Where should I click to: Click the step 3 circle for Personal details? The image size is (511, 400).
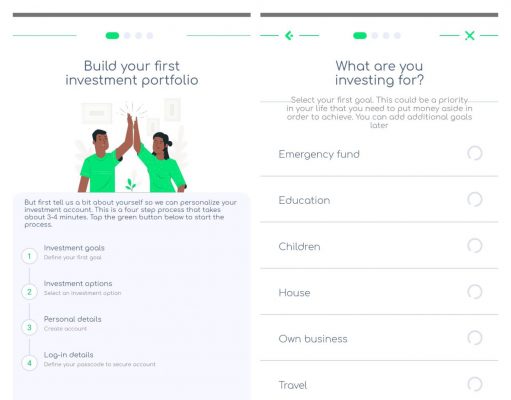pyautogui.click(x=29, y=327)
